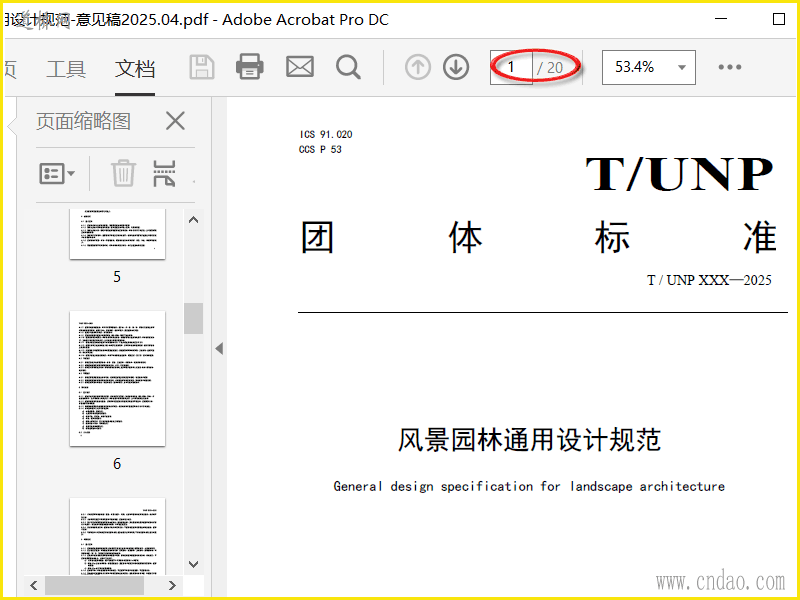This screenshot has width=800, height=600.
Task: Select page 5 thumbnail
Action: tap(117, 234)
